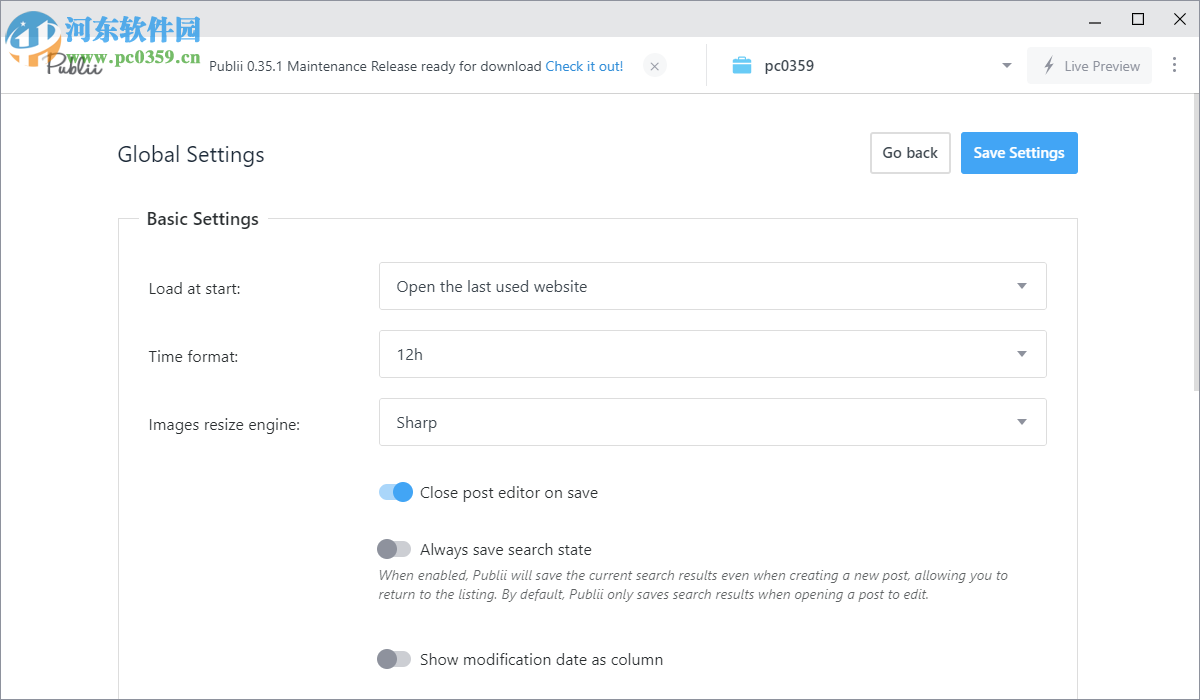Click the Publii logo icon
This screenshot has height=700, width=1200.
click(x=75, y=64)
